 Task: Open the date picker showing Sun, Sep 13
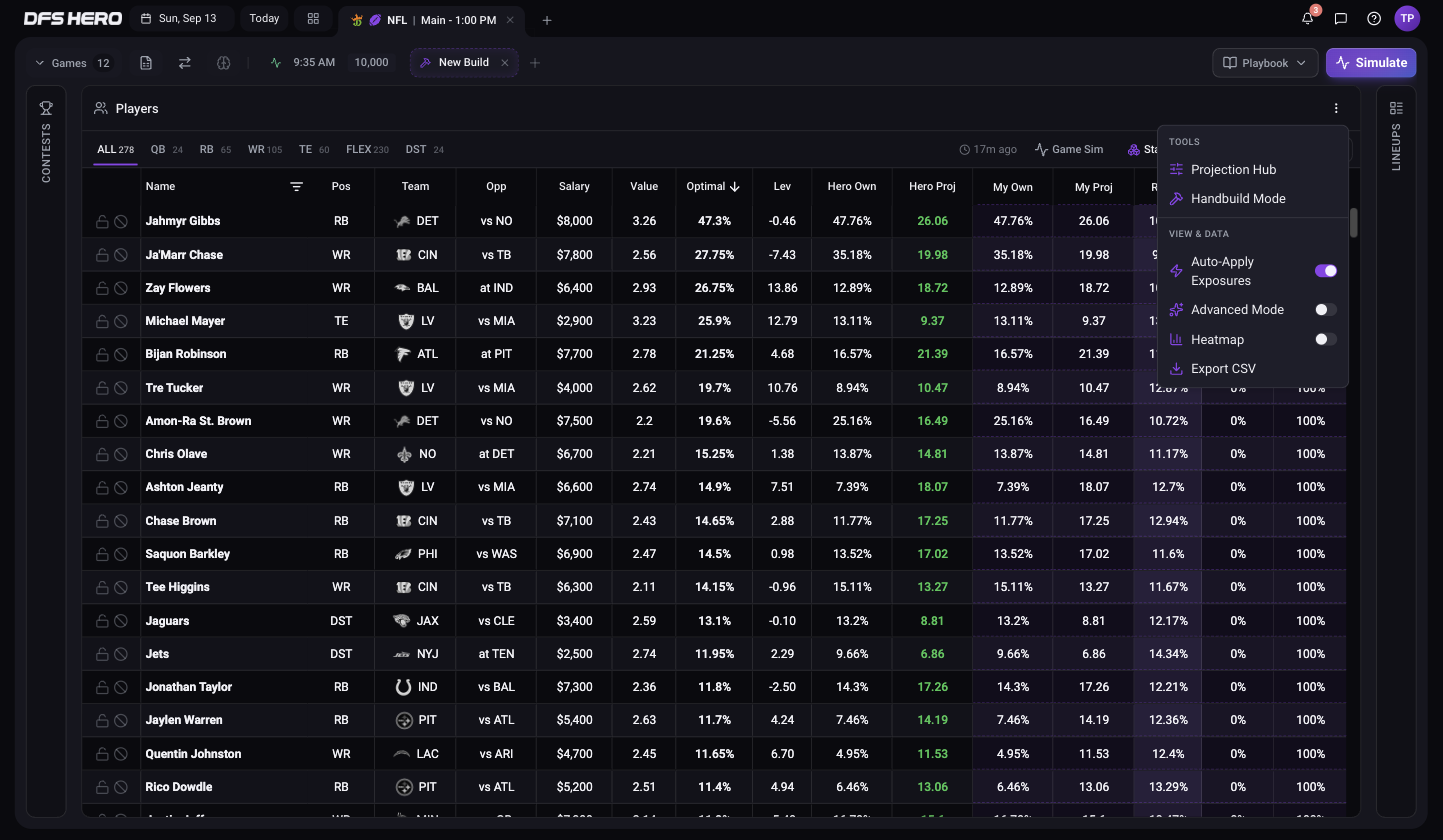coord(181,18)
